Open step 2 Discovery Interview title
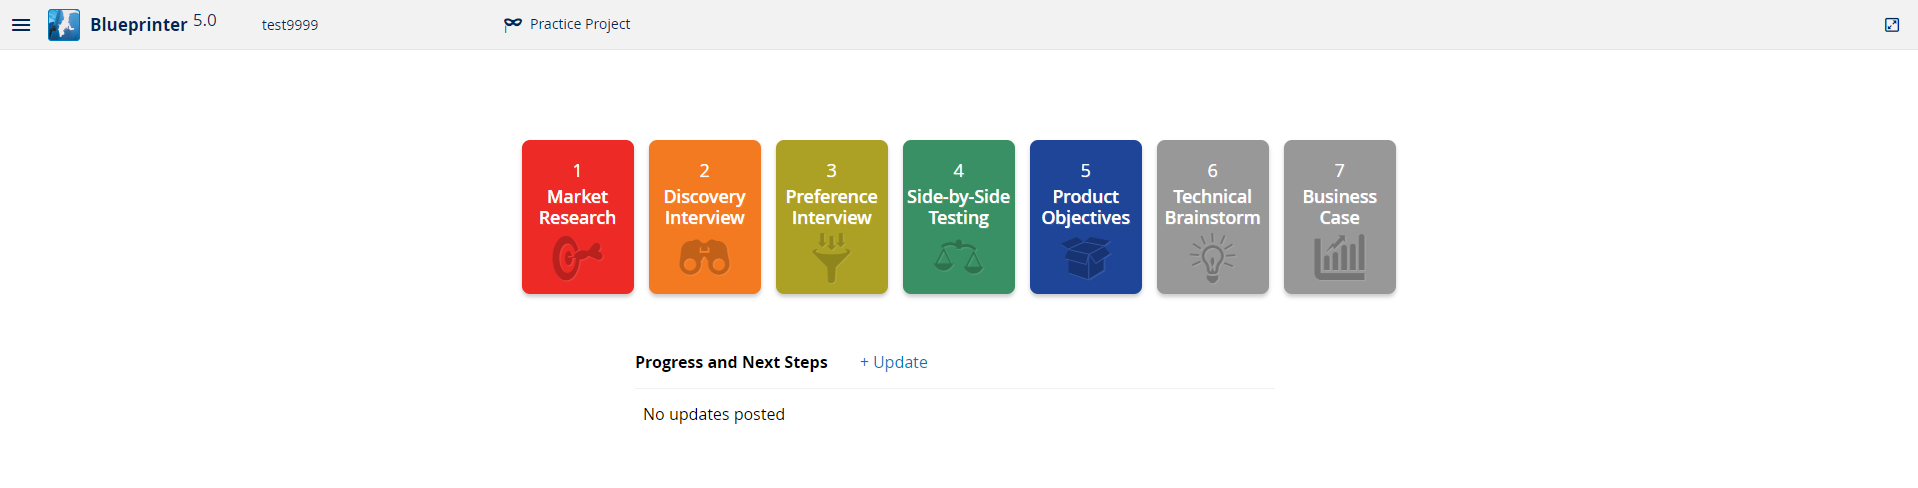1918x488 pixels. point(705,207)
